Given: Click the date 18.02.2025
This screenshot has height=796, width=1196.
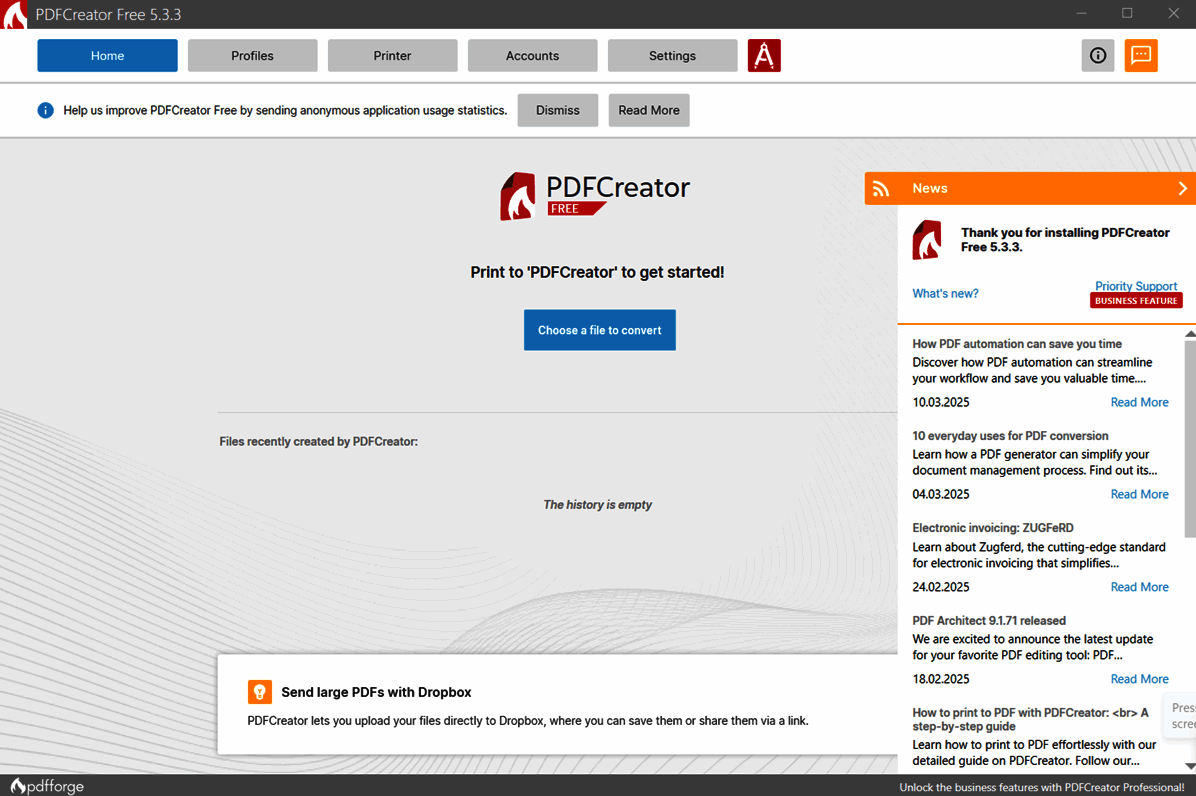Looking at the screenshot, I should click(940, 679).
